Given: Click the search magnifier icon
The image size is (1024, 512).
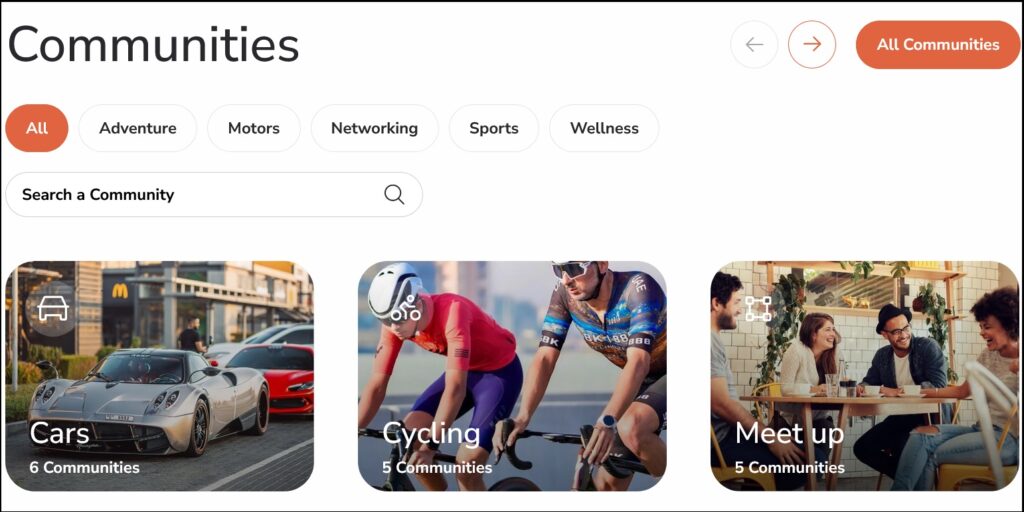Looking at the screenshot, I should 394,195.
